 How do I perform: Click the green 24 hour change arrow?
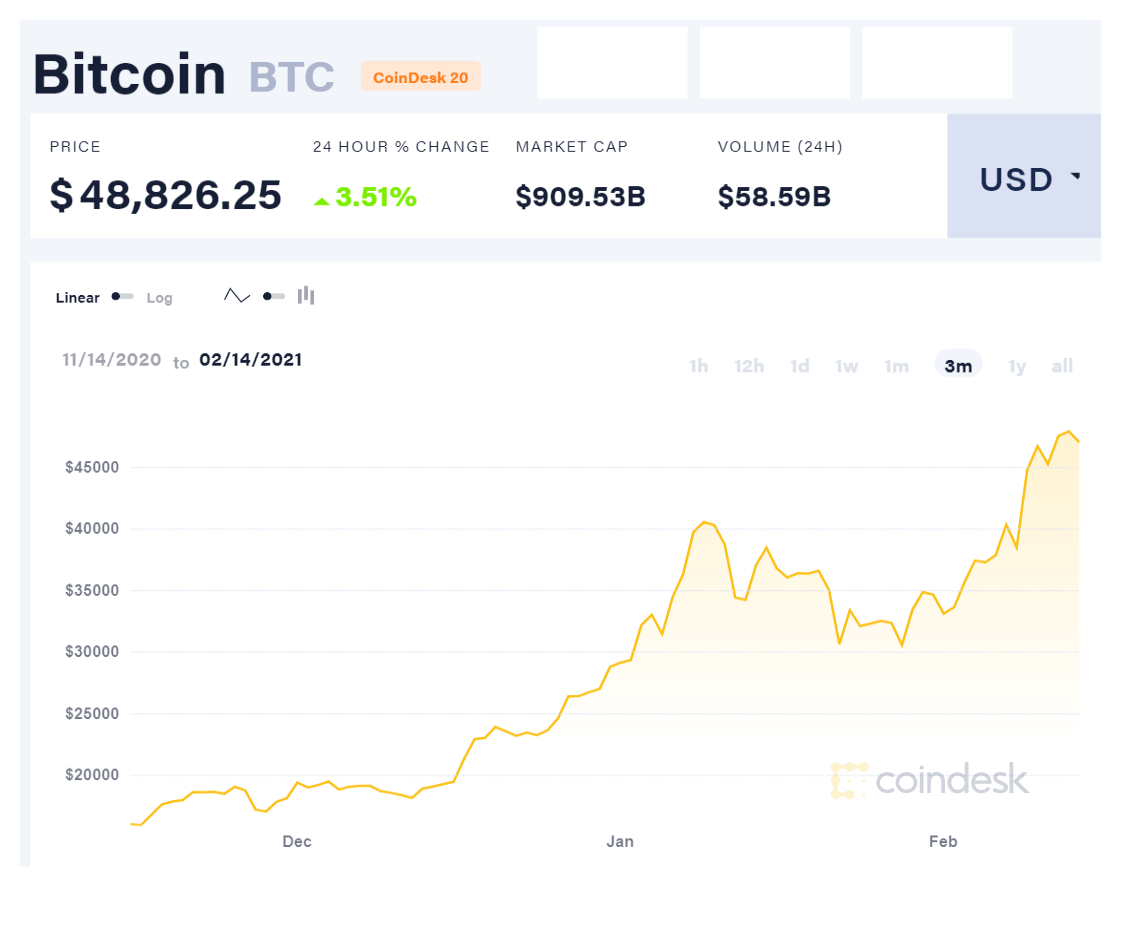tap(322, 202)
